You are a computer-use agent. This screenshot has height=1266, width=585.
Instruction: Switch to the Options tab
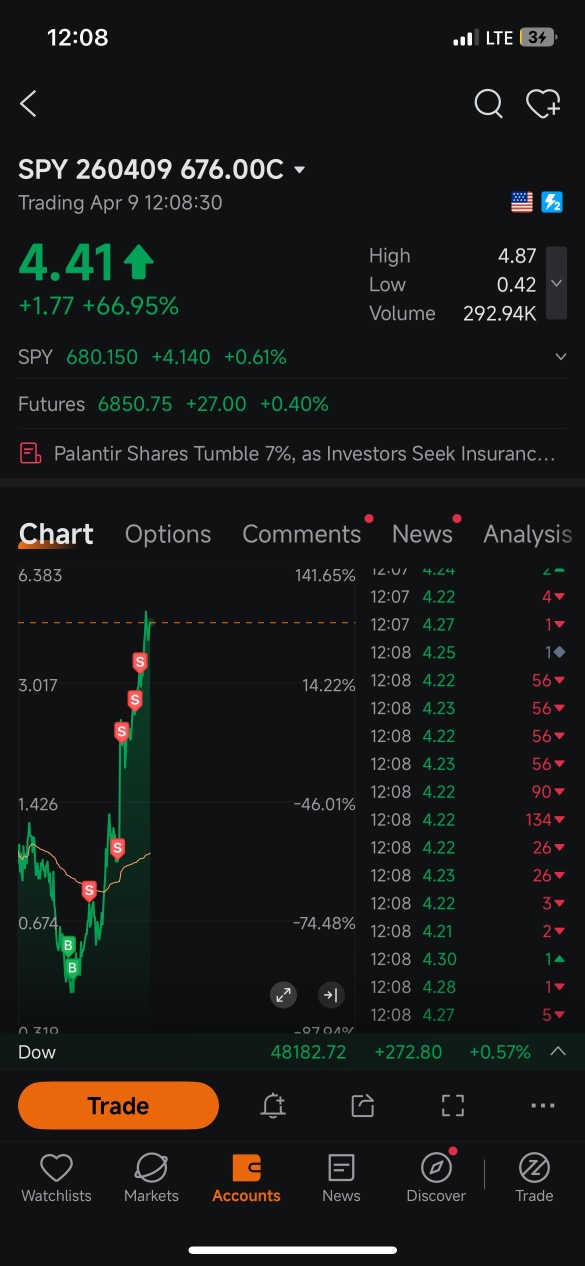(x=168, y=534)
